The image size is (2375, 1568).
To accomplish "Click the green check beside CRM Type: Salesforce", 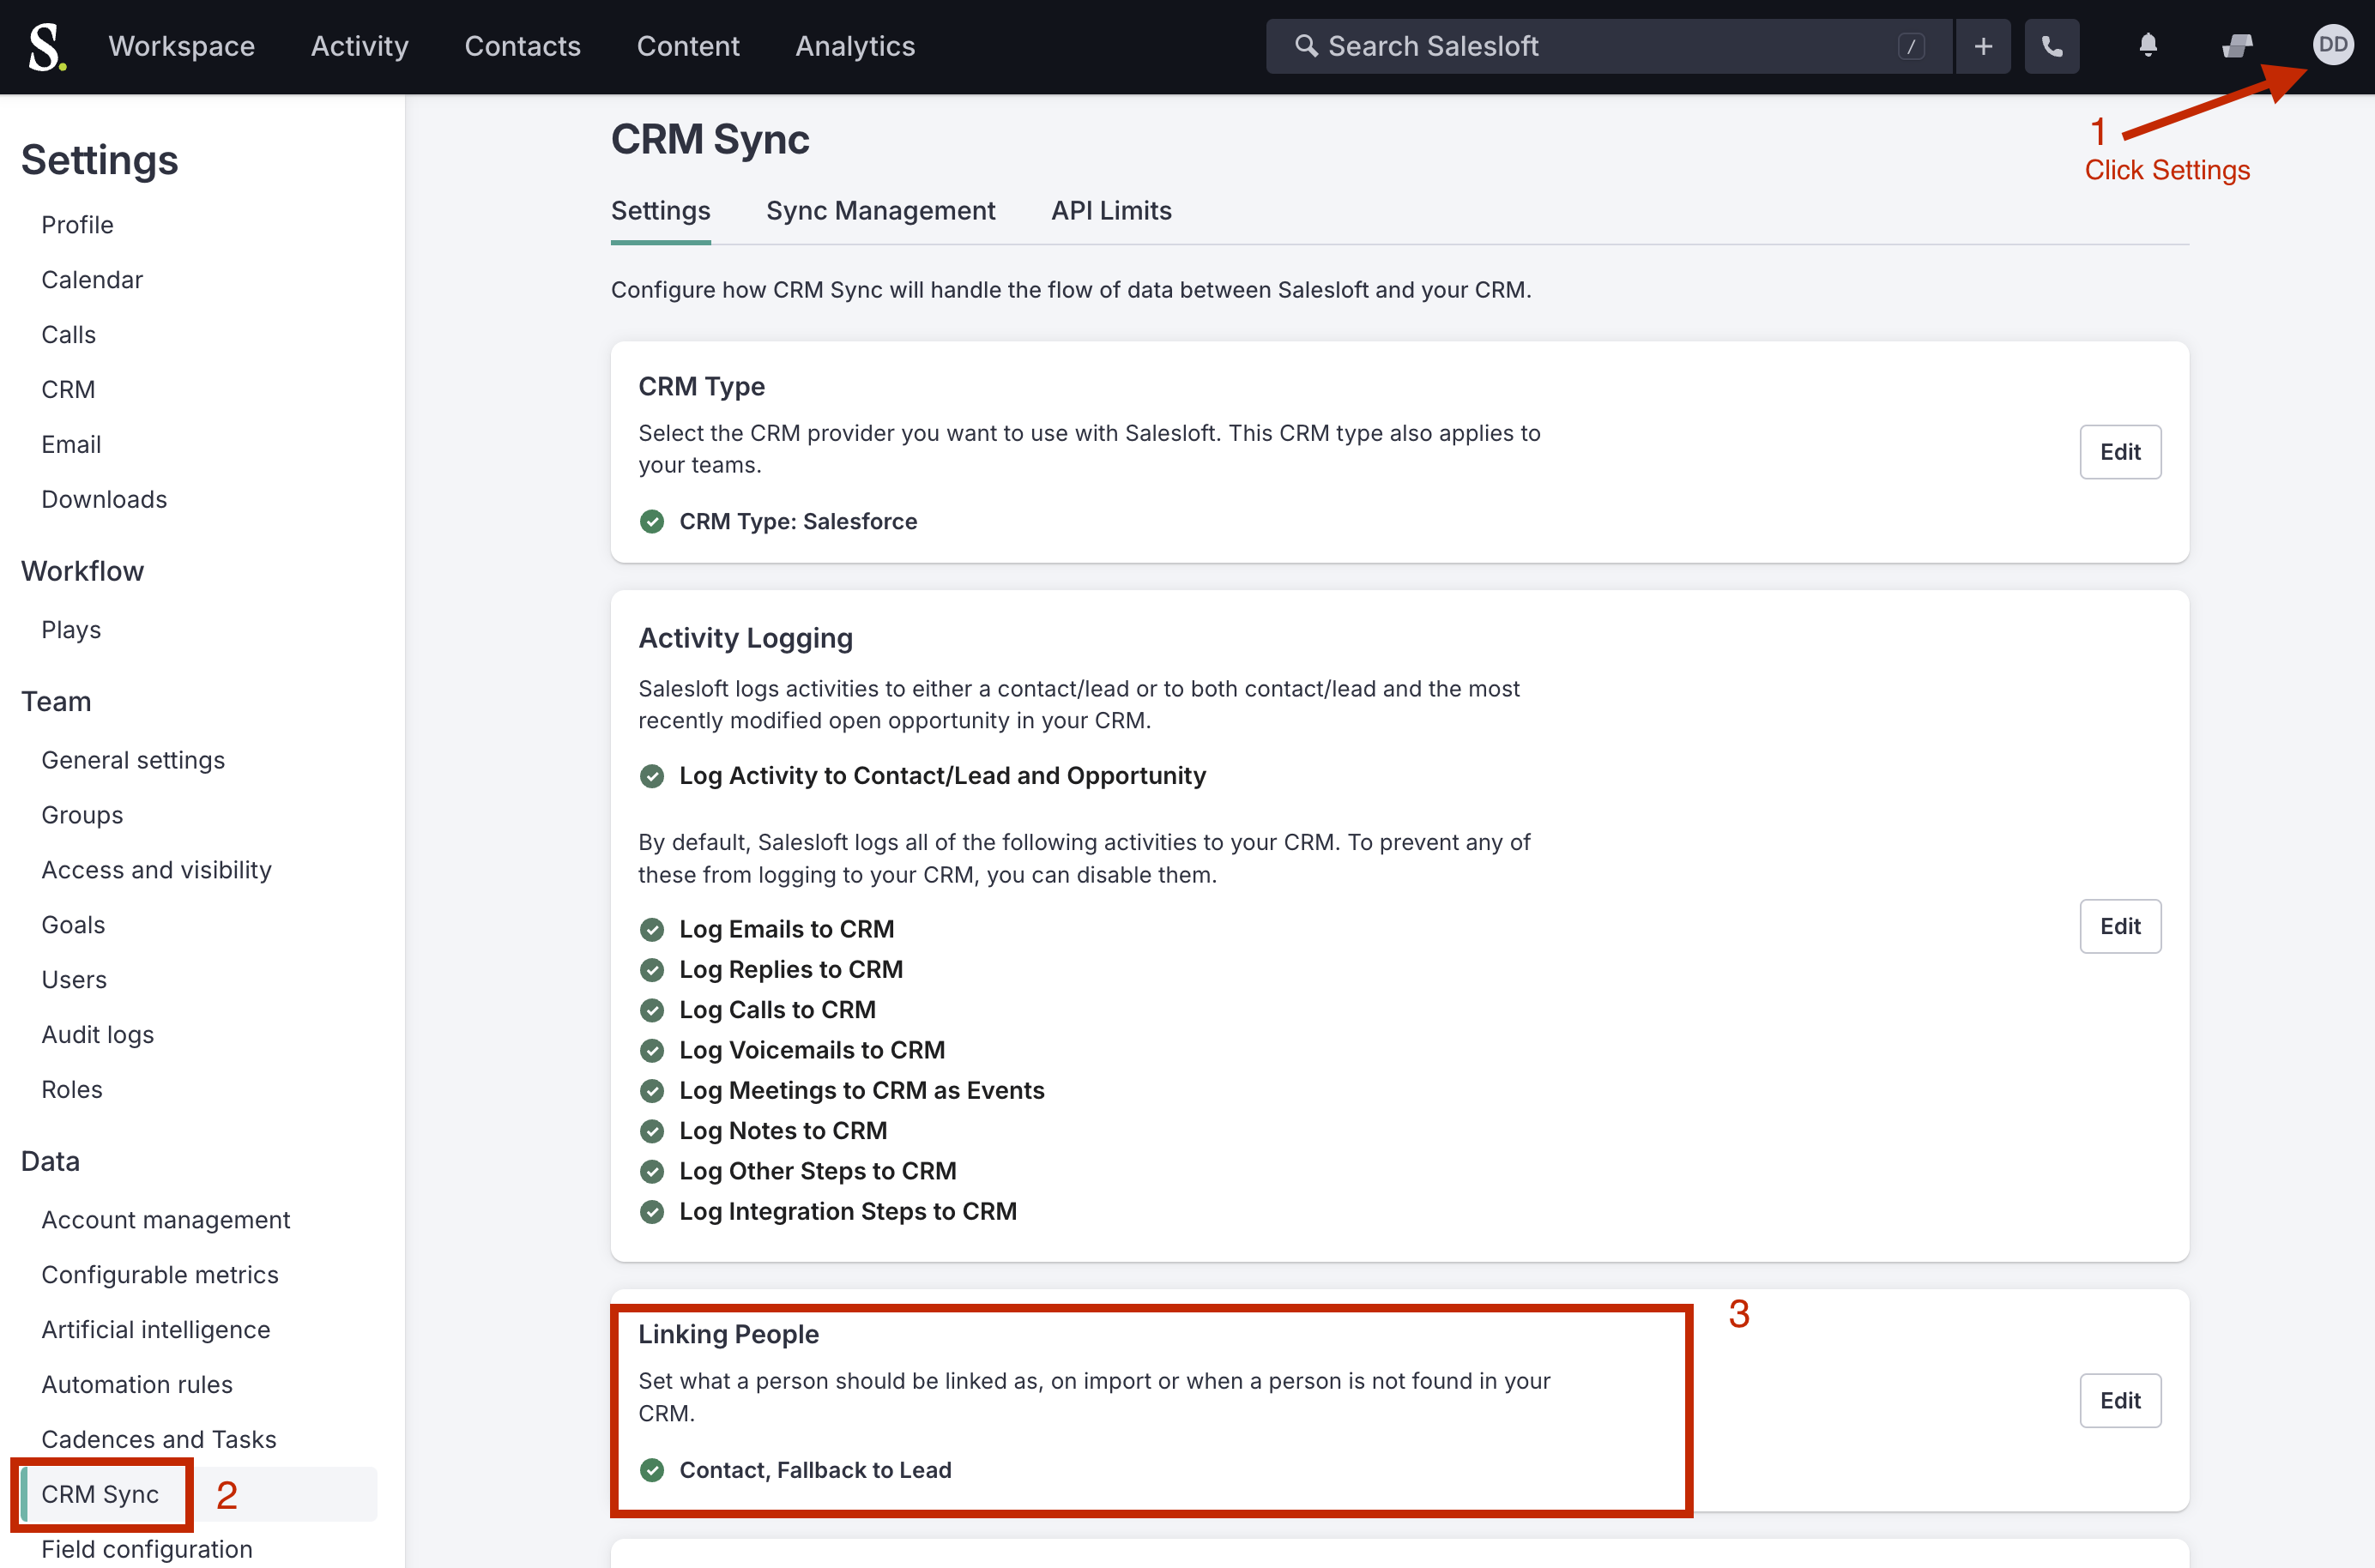I will click(652, 521).
